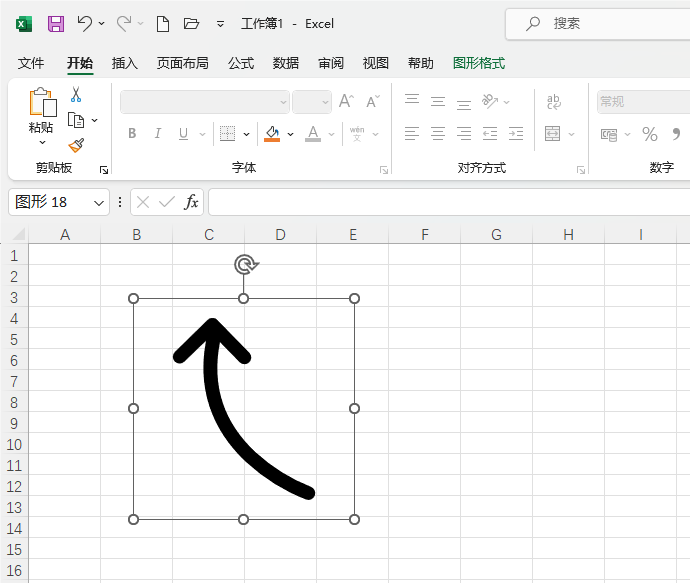The image size is (690, 583).
Task: Toggle the wrap text icon
Action: pyautogui.click(x=554, y=101)
